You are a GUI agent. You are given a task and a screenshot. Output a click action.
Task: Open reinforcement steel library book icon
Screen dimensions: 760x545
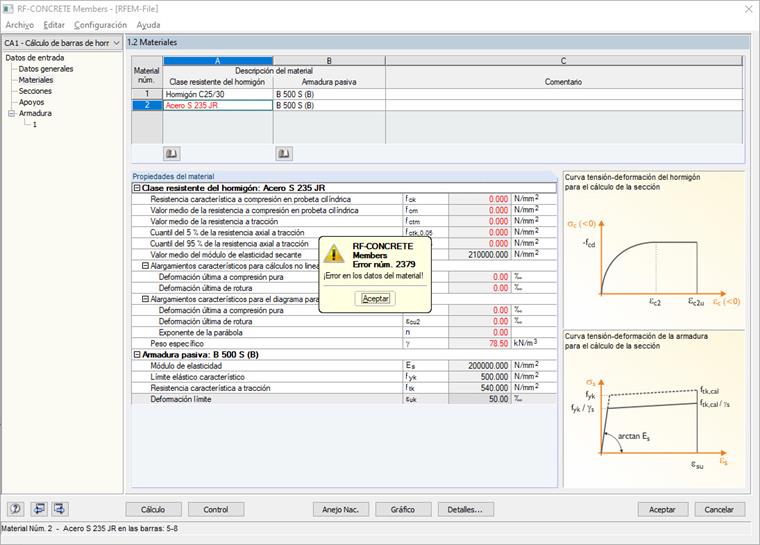tap(284, 154)
